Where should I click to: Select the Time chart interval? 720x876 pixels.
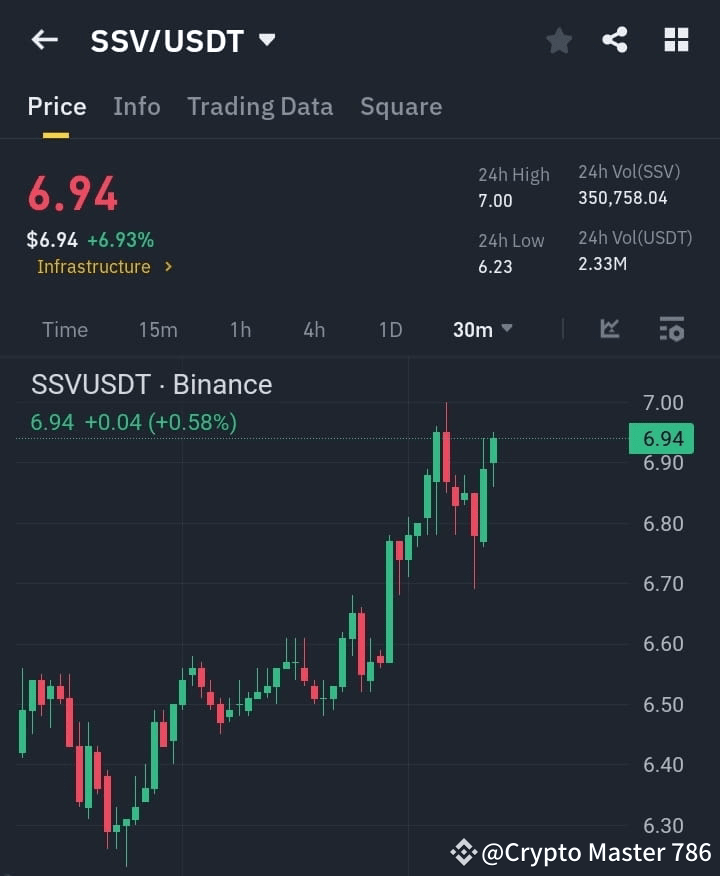(x=65, y=330)
